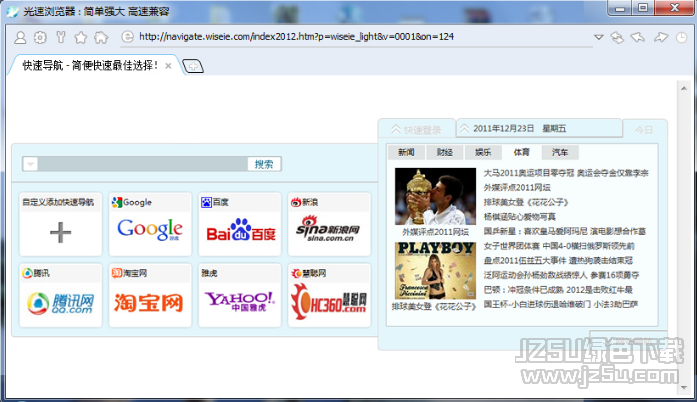Open headline 杨棋涵贴心爱物写真
697x402 pixels.
point(520,217)
